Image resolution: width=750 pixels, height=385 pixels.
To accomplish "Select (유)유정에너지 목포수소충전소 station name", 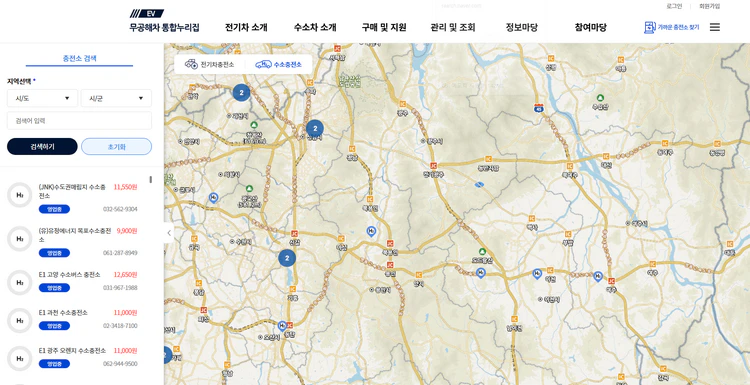I will (x=75, y=235).
